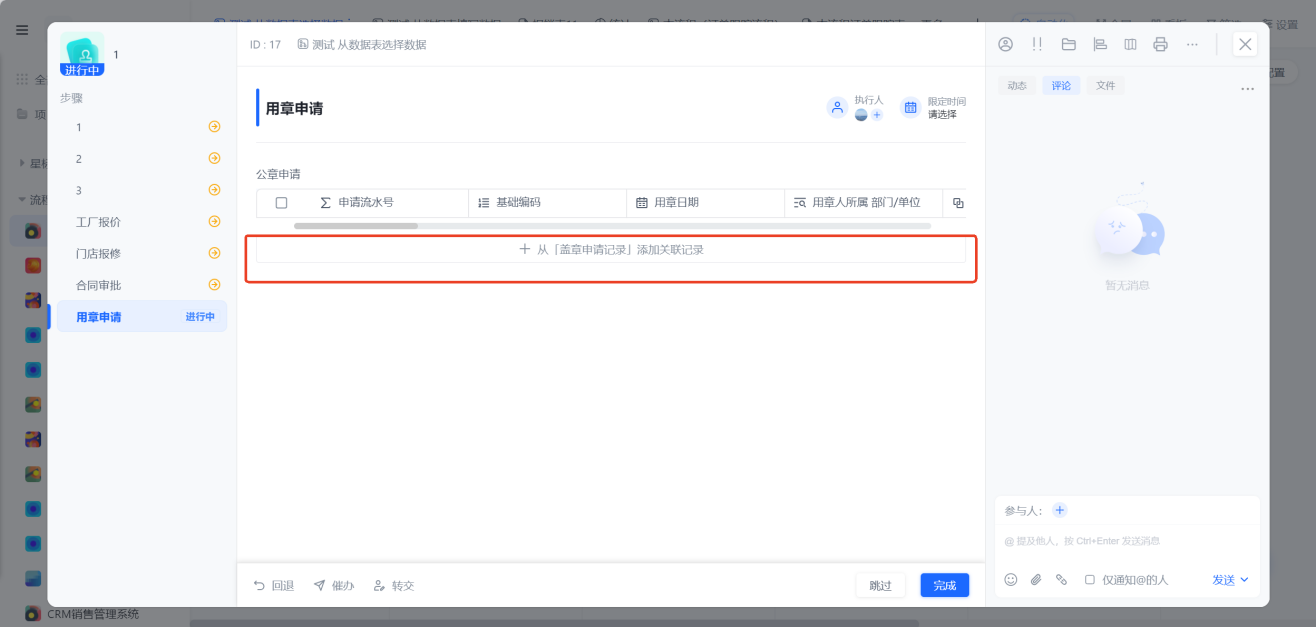Print the task using printer icon
Image resolution: width=1316 pixels, height=627 pixels.
1160,44
